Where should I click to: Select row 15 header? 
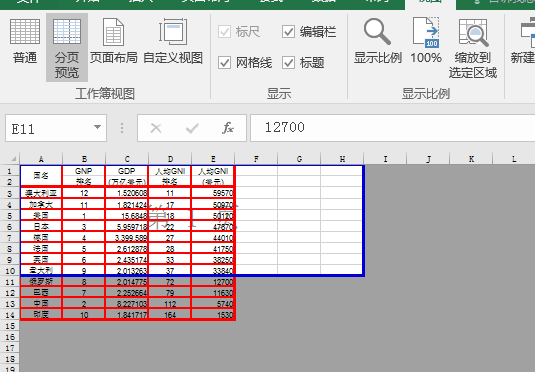(10, 326)
